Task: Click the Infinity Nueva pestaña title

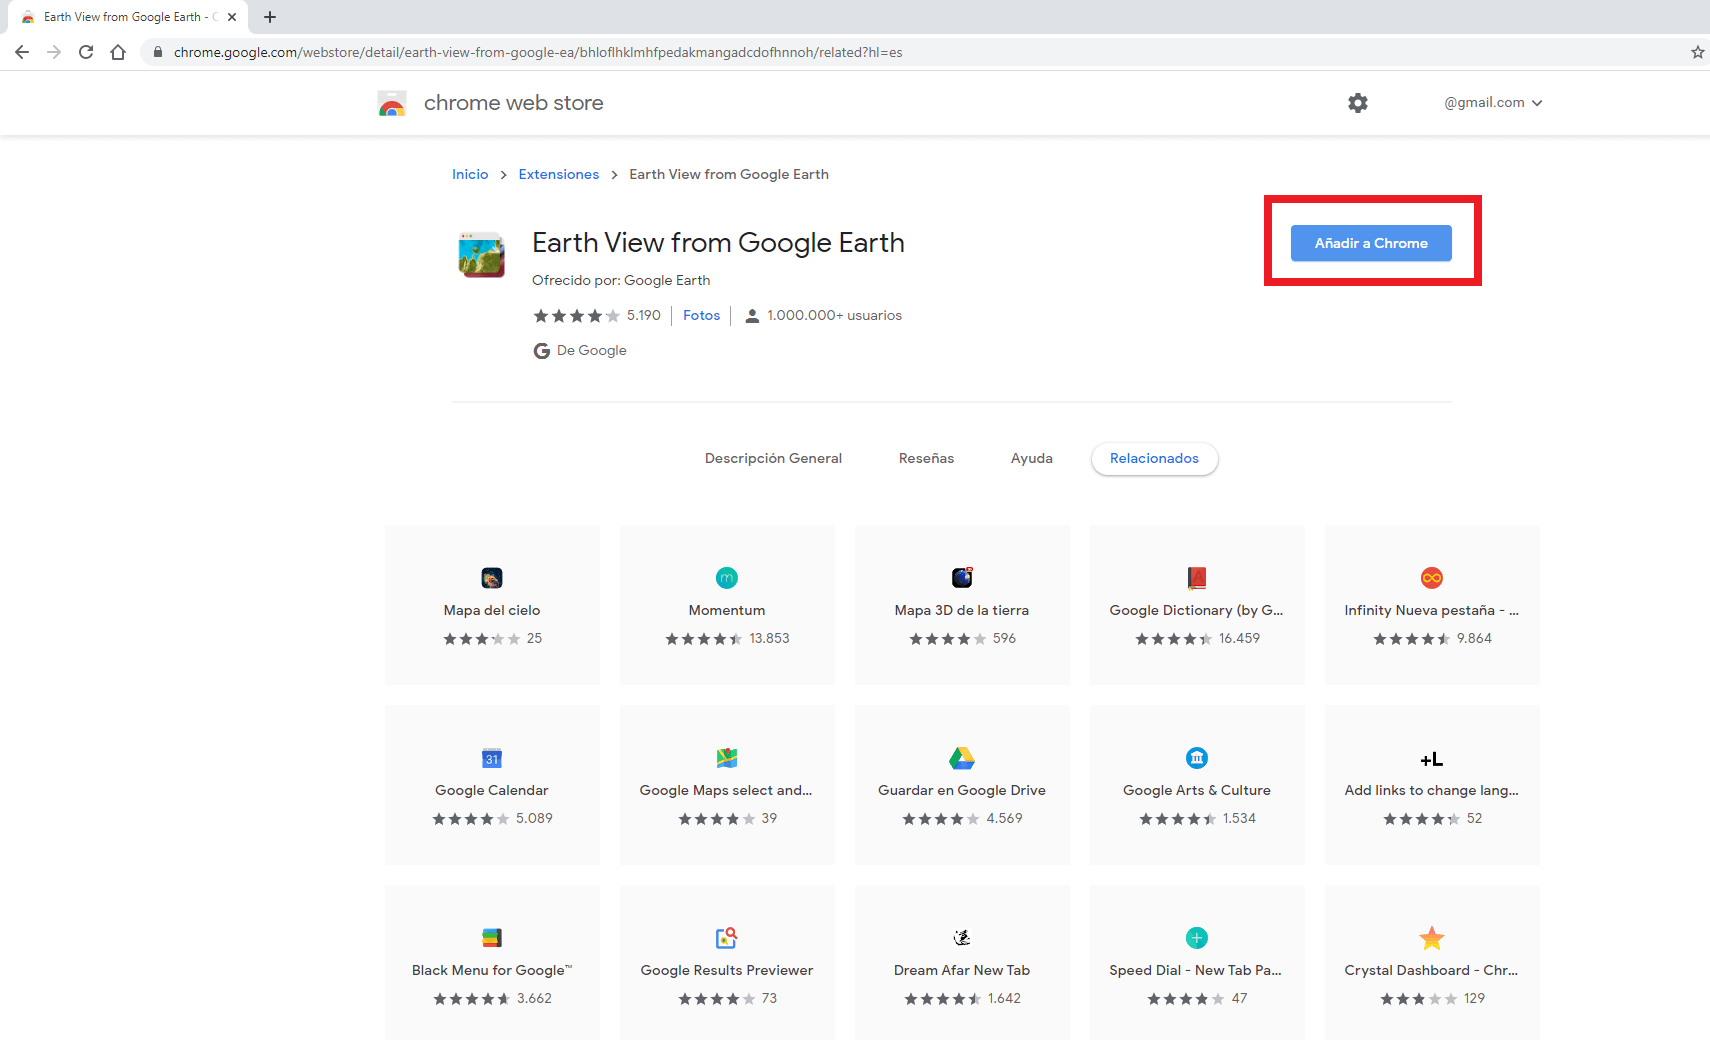Action: point(1432,610)
